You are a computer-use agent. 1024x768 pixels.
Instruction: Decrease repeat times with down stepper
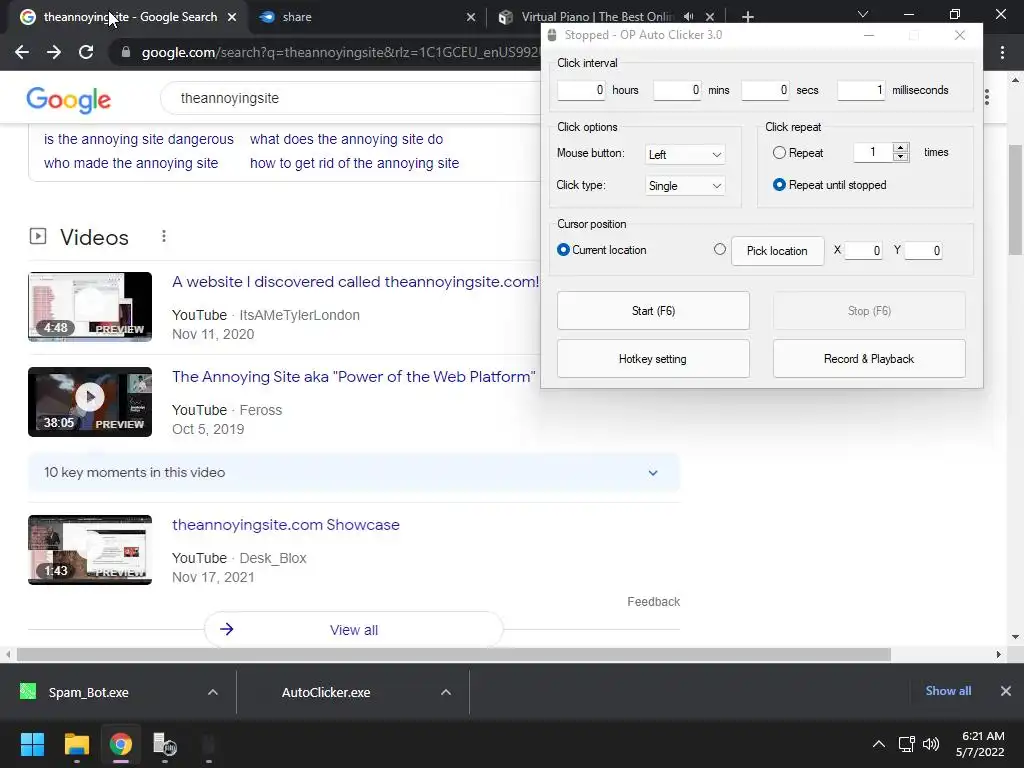tap(901, 157)
